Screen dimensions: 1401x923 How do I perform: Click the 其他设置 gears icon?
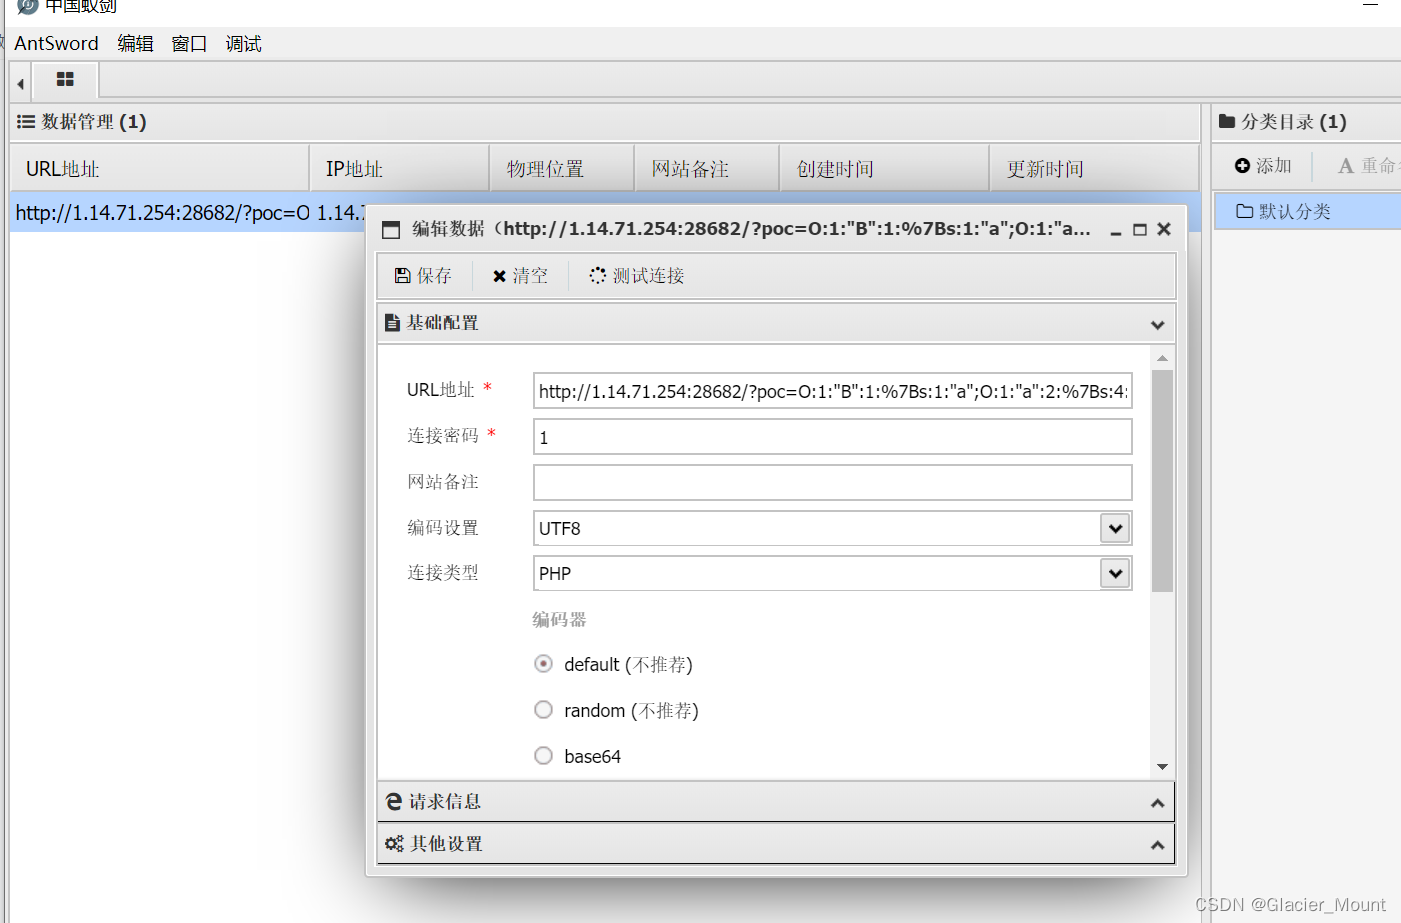tap(394, 843)
